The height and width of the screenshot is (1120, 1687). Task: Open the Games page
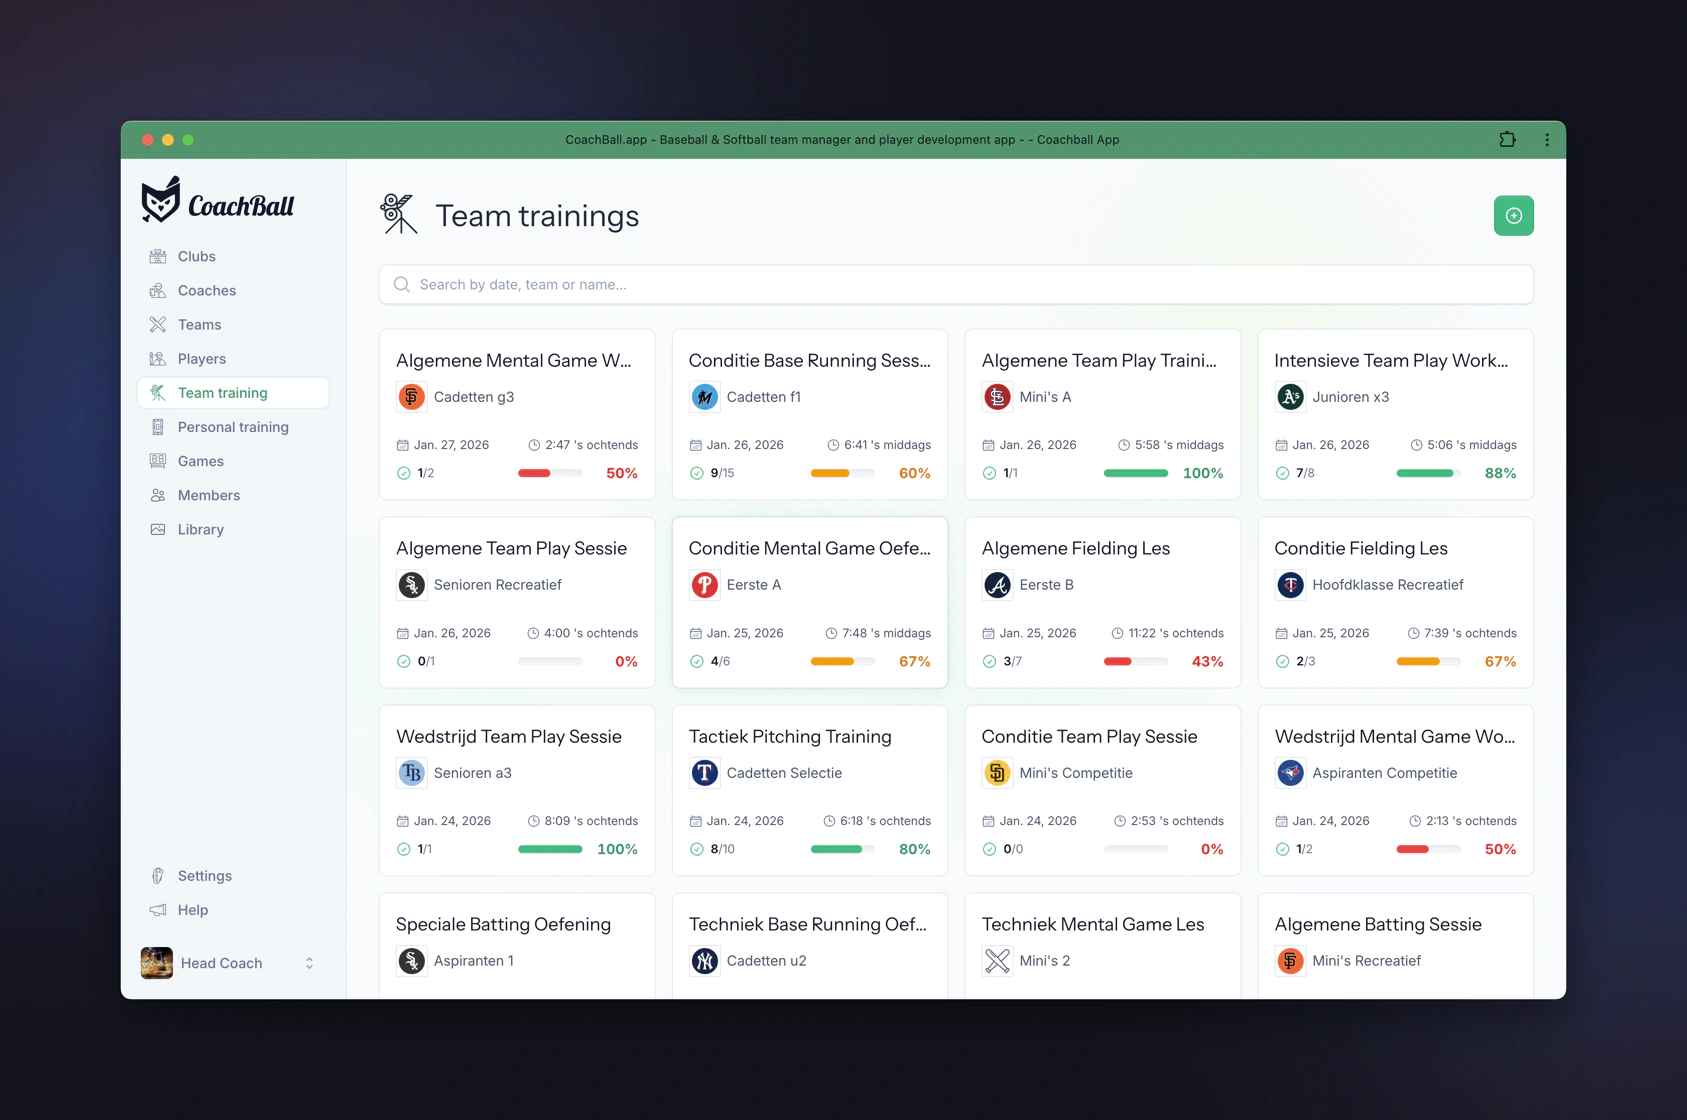pos(201,461)
